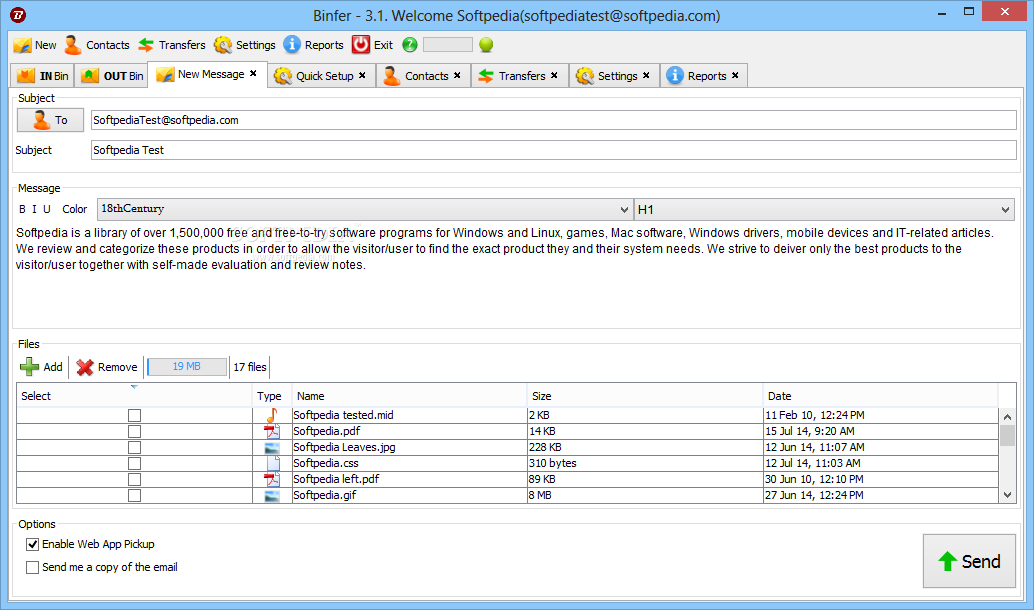Sort files by Type column header
This screenshot has width=1034, height=610.
[272, 396]
